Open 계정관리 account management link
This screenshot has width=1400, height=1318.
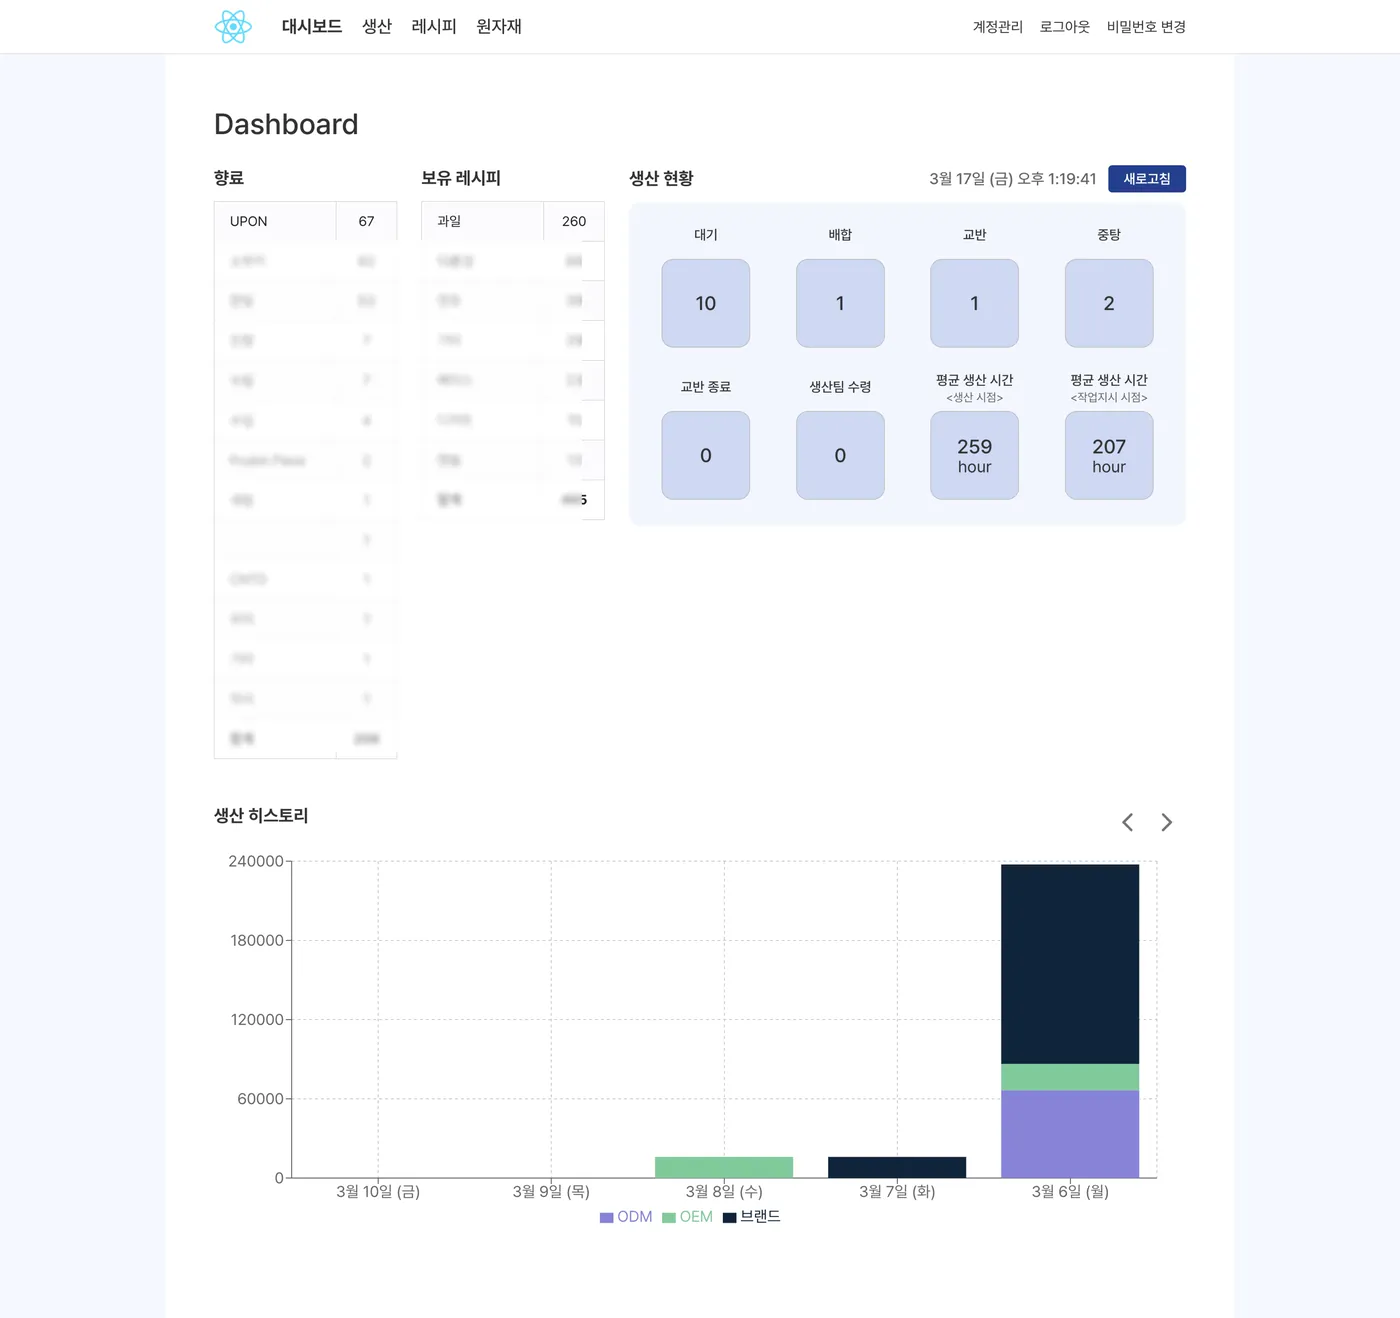[998, 27]
